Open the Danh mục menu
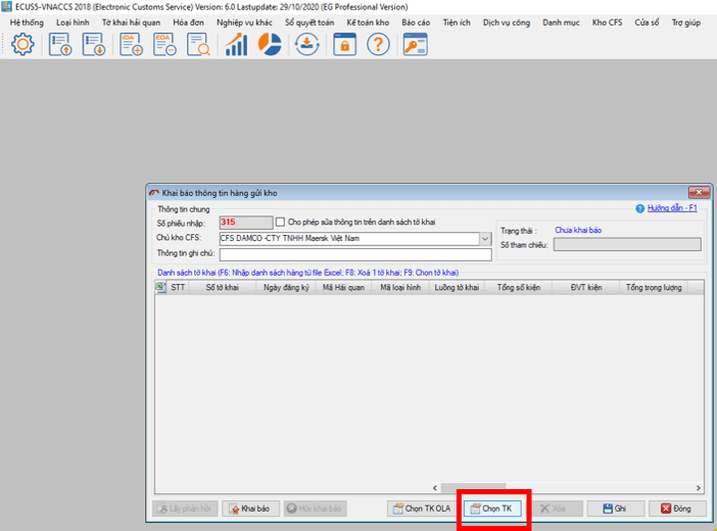 pos(559,21)
